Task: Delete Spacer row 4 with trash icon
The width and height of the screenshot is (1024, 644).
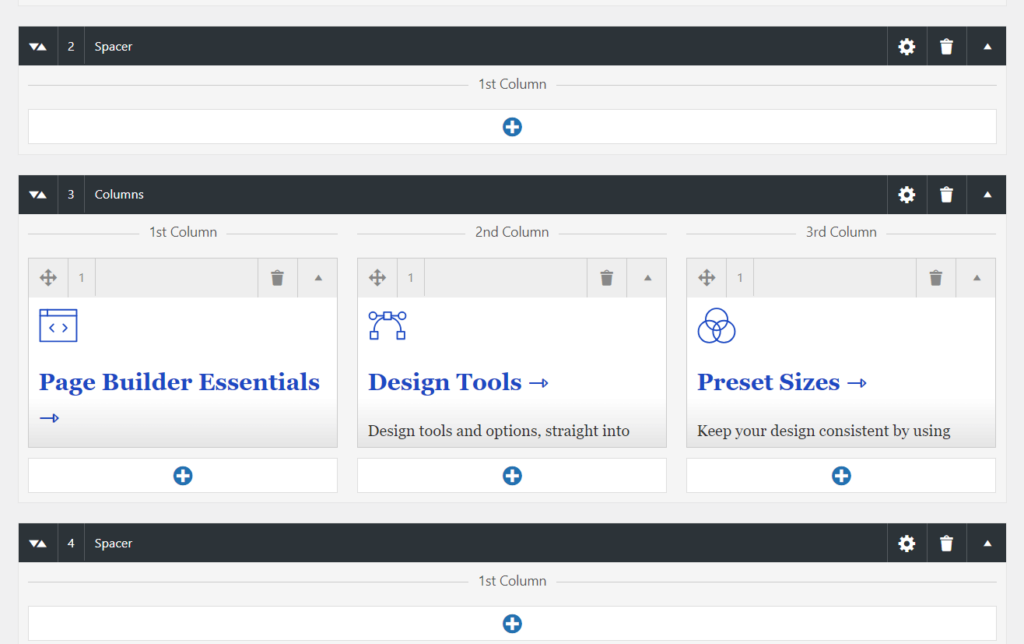Action: tap(946, 543)
